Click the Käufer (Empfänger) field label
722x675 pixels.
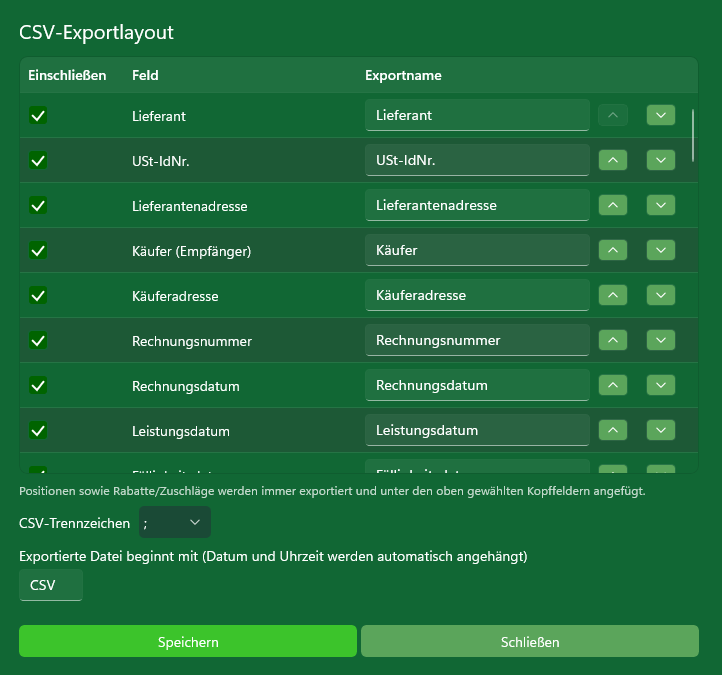192,251
